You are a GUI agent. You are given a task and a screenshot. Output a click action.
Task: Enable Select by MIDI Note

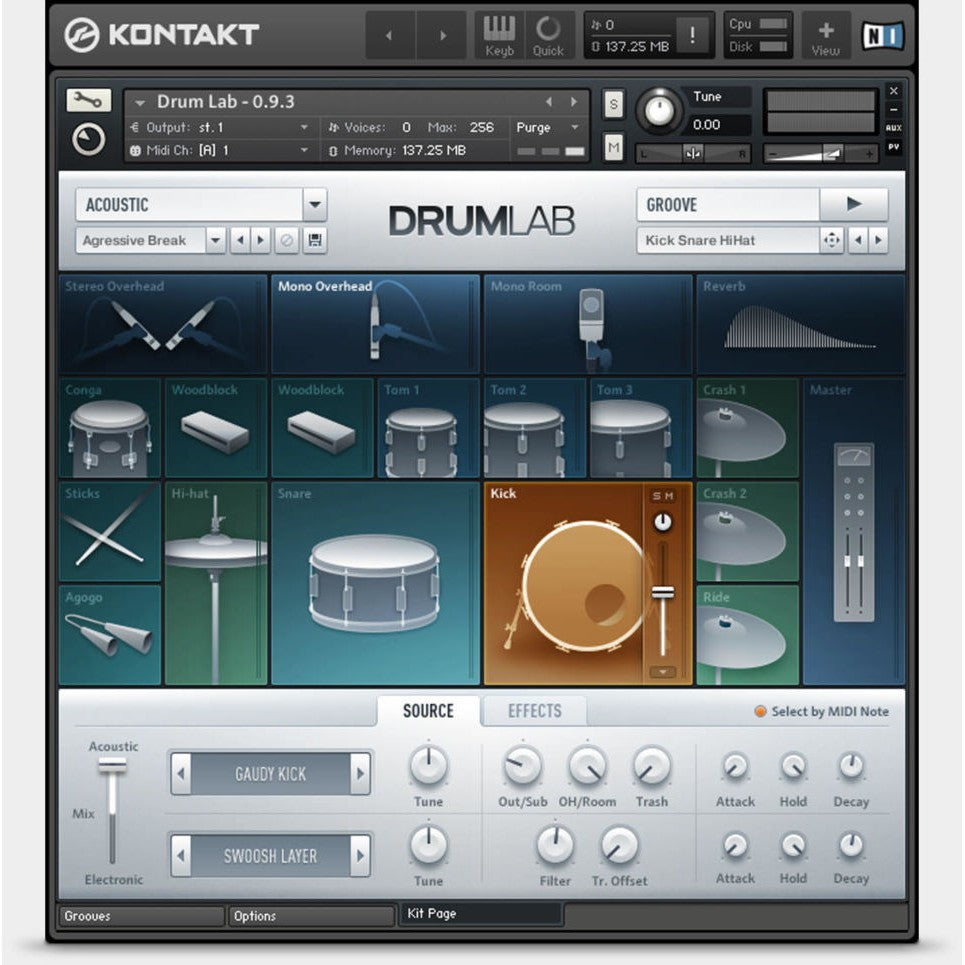click(x=761, y=711)
